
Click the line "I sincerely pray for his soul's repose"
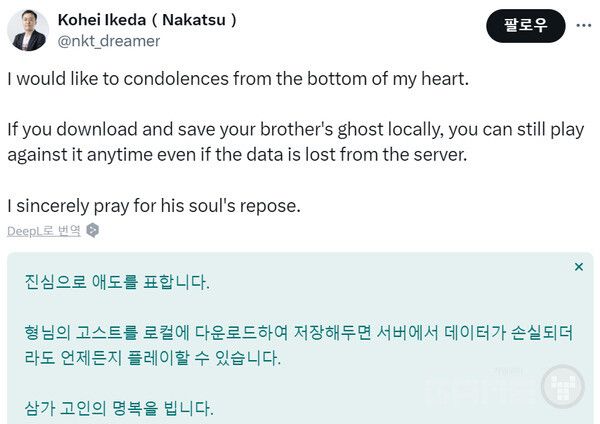154,207
